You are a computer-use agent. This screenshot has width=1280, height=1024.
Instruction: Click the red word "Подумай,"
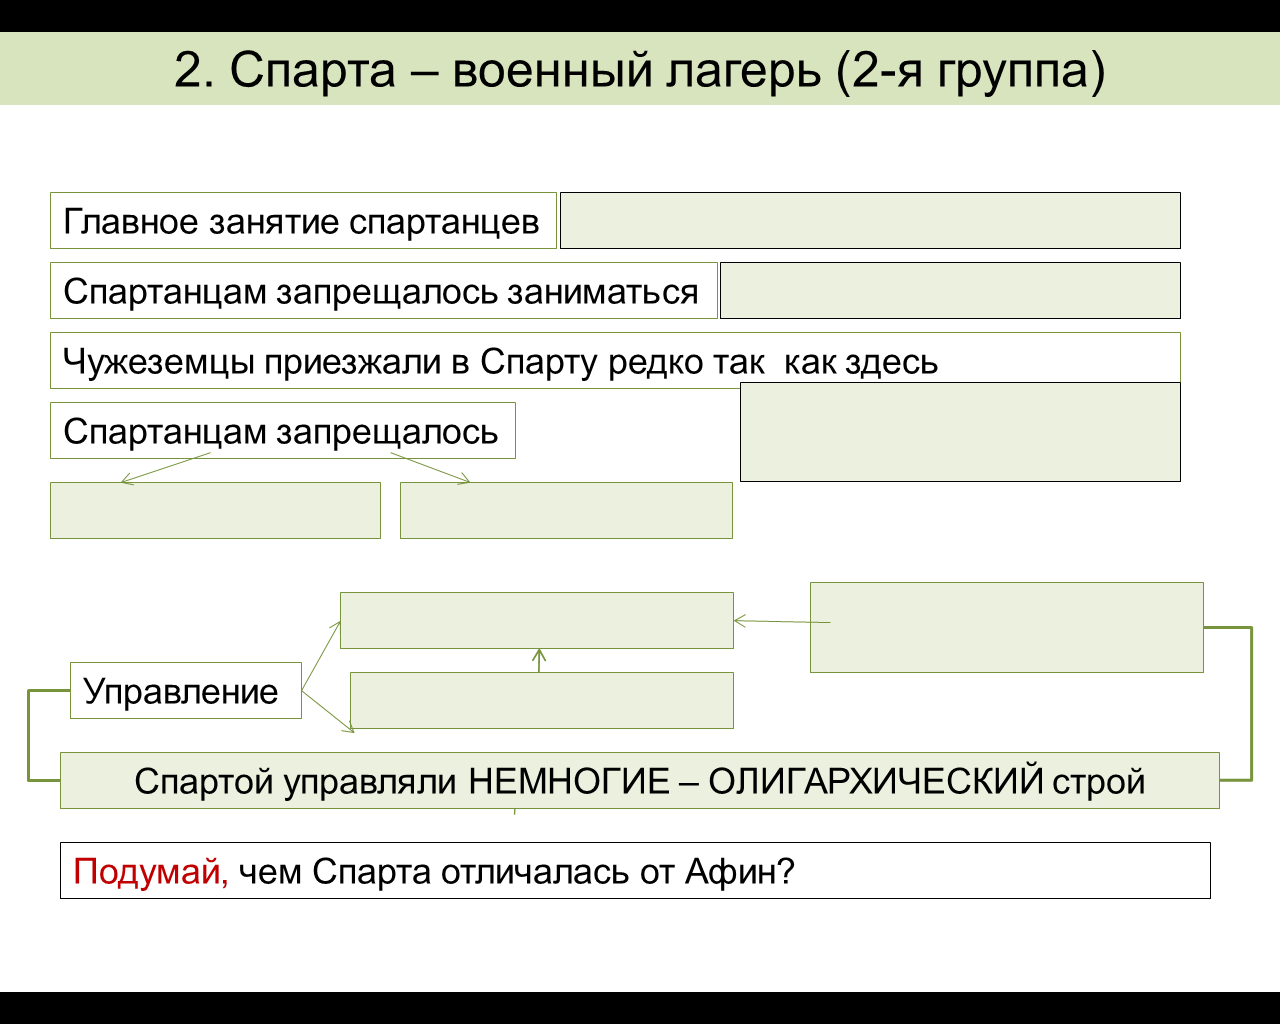click(151, 872)
